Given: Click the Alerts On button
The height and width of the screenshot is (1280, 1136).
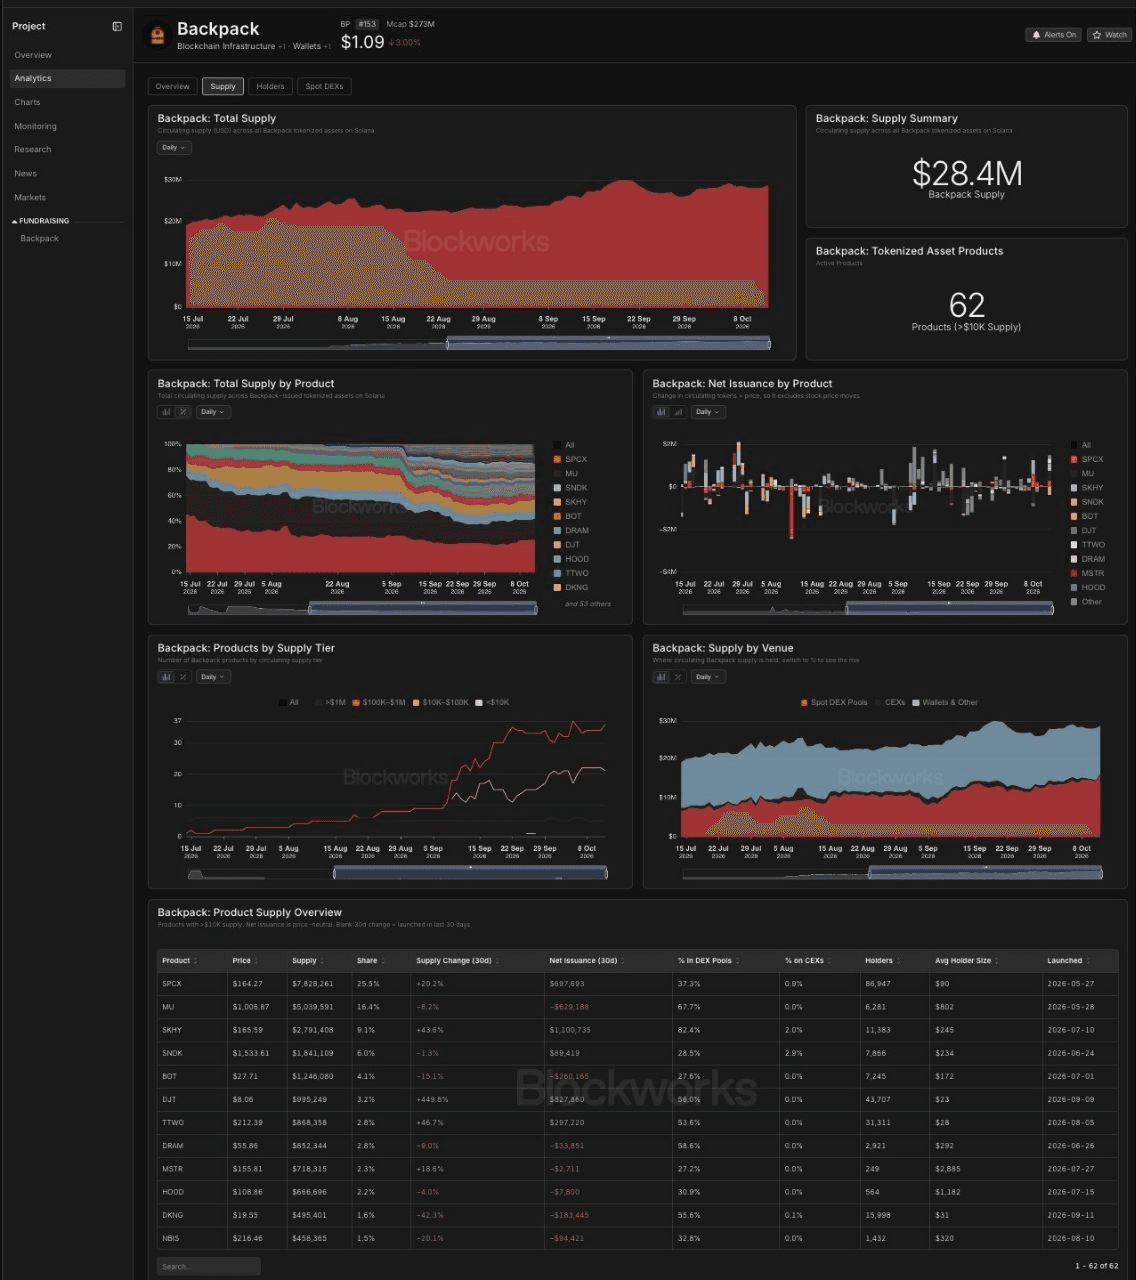Looking at the screenshot, I should (1054, 35).
